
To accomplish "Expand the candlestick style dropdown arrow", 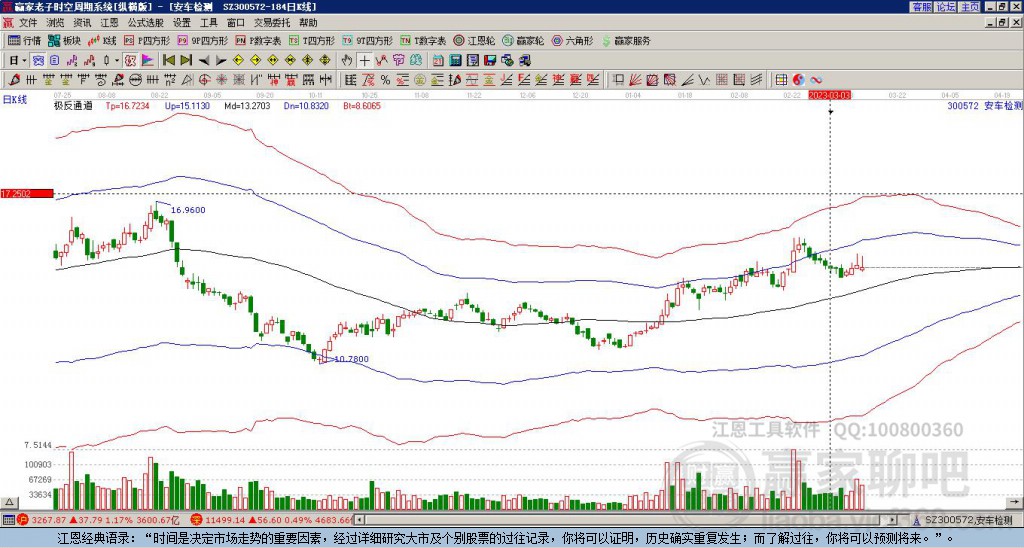I will tap(117, 61).
